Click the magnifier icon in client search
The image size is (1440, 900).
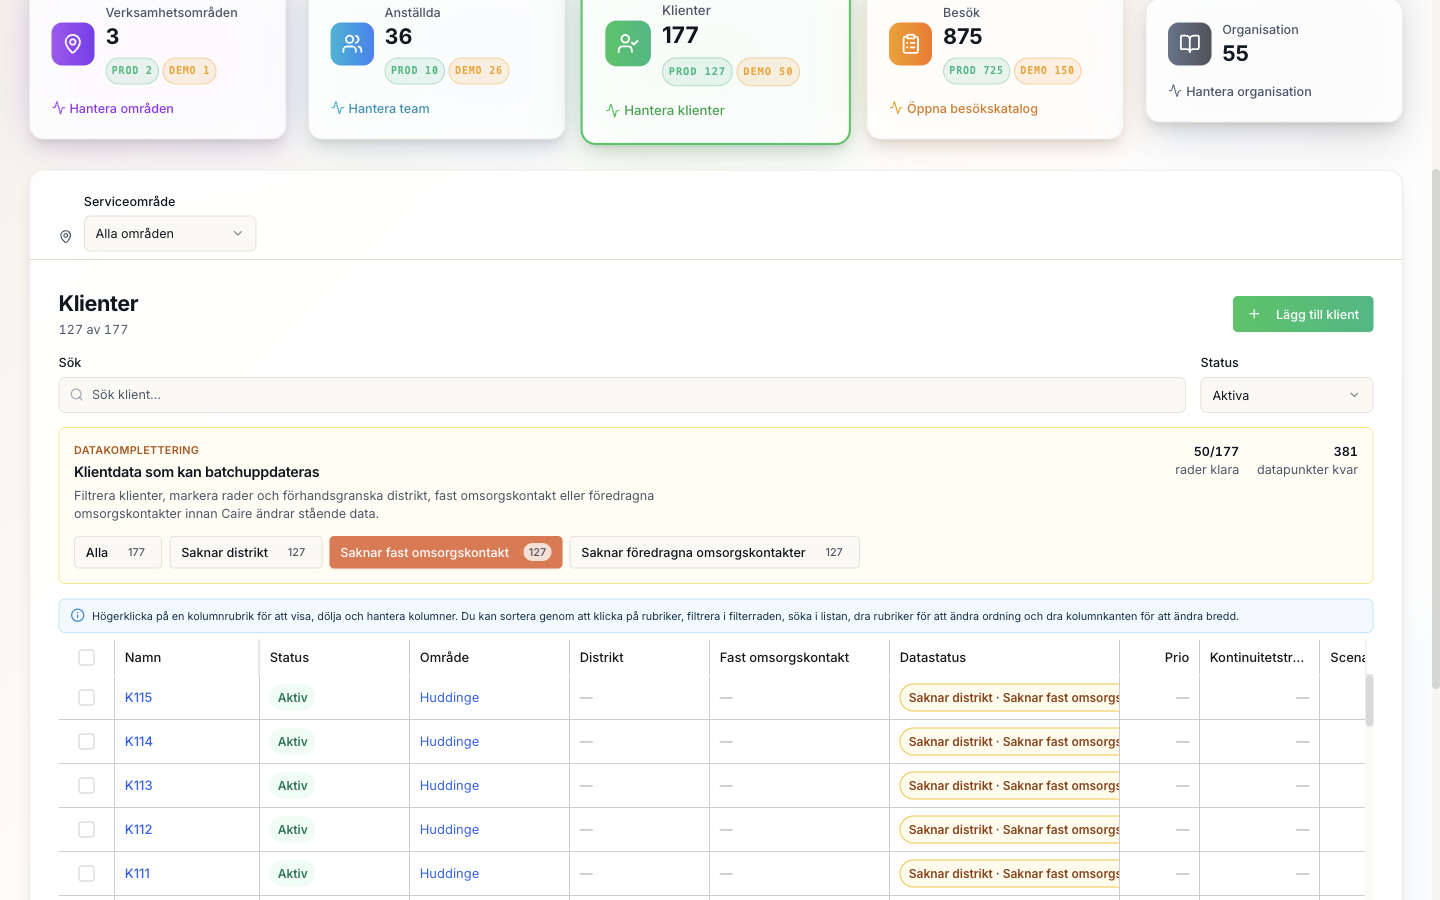[x=77, y=395]
